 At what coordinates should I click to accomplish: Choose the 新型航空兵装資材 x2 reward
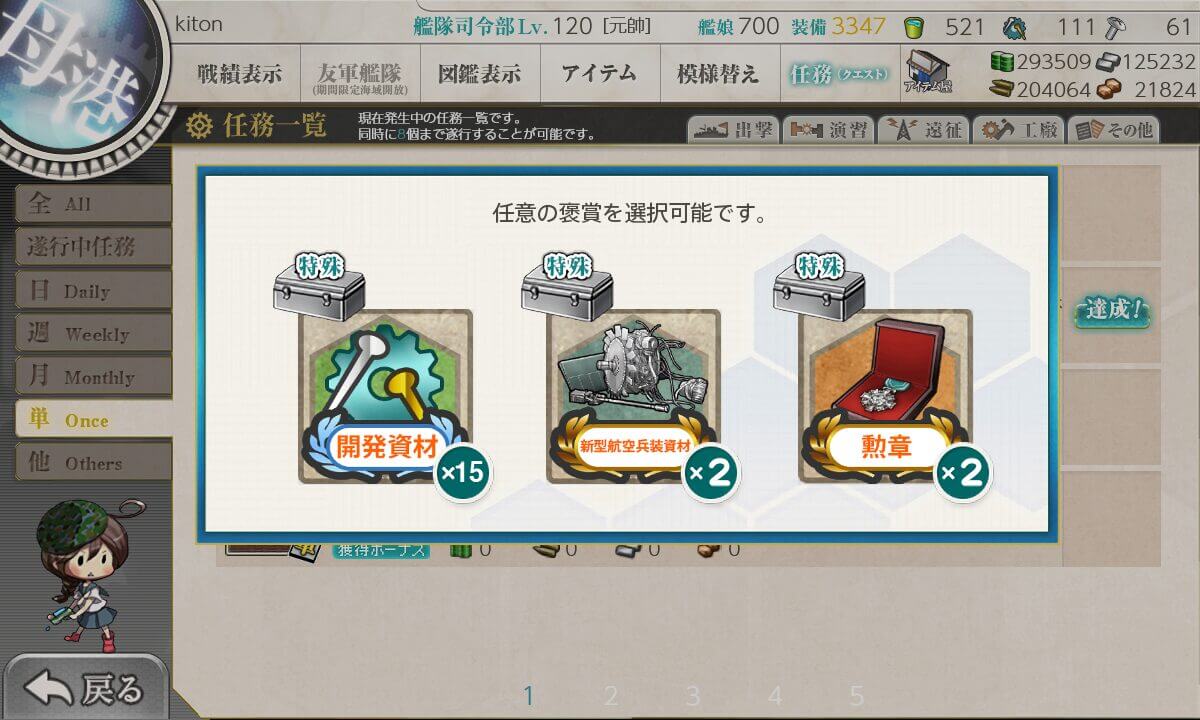[633, 395]
